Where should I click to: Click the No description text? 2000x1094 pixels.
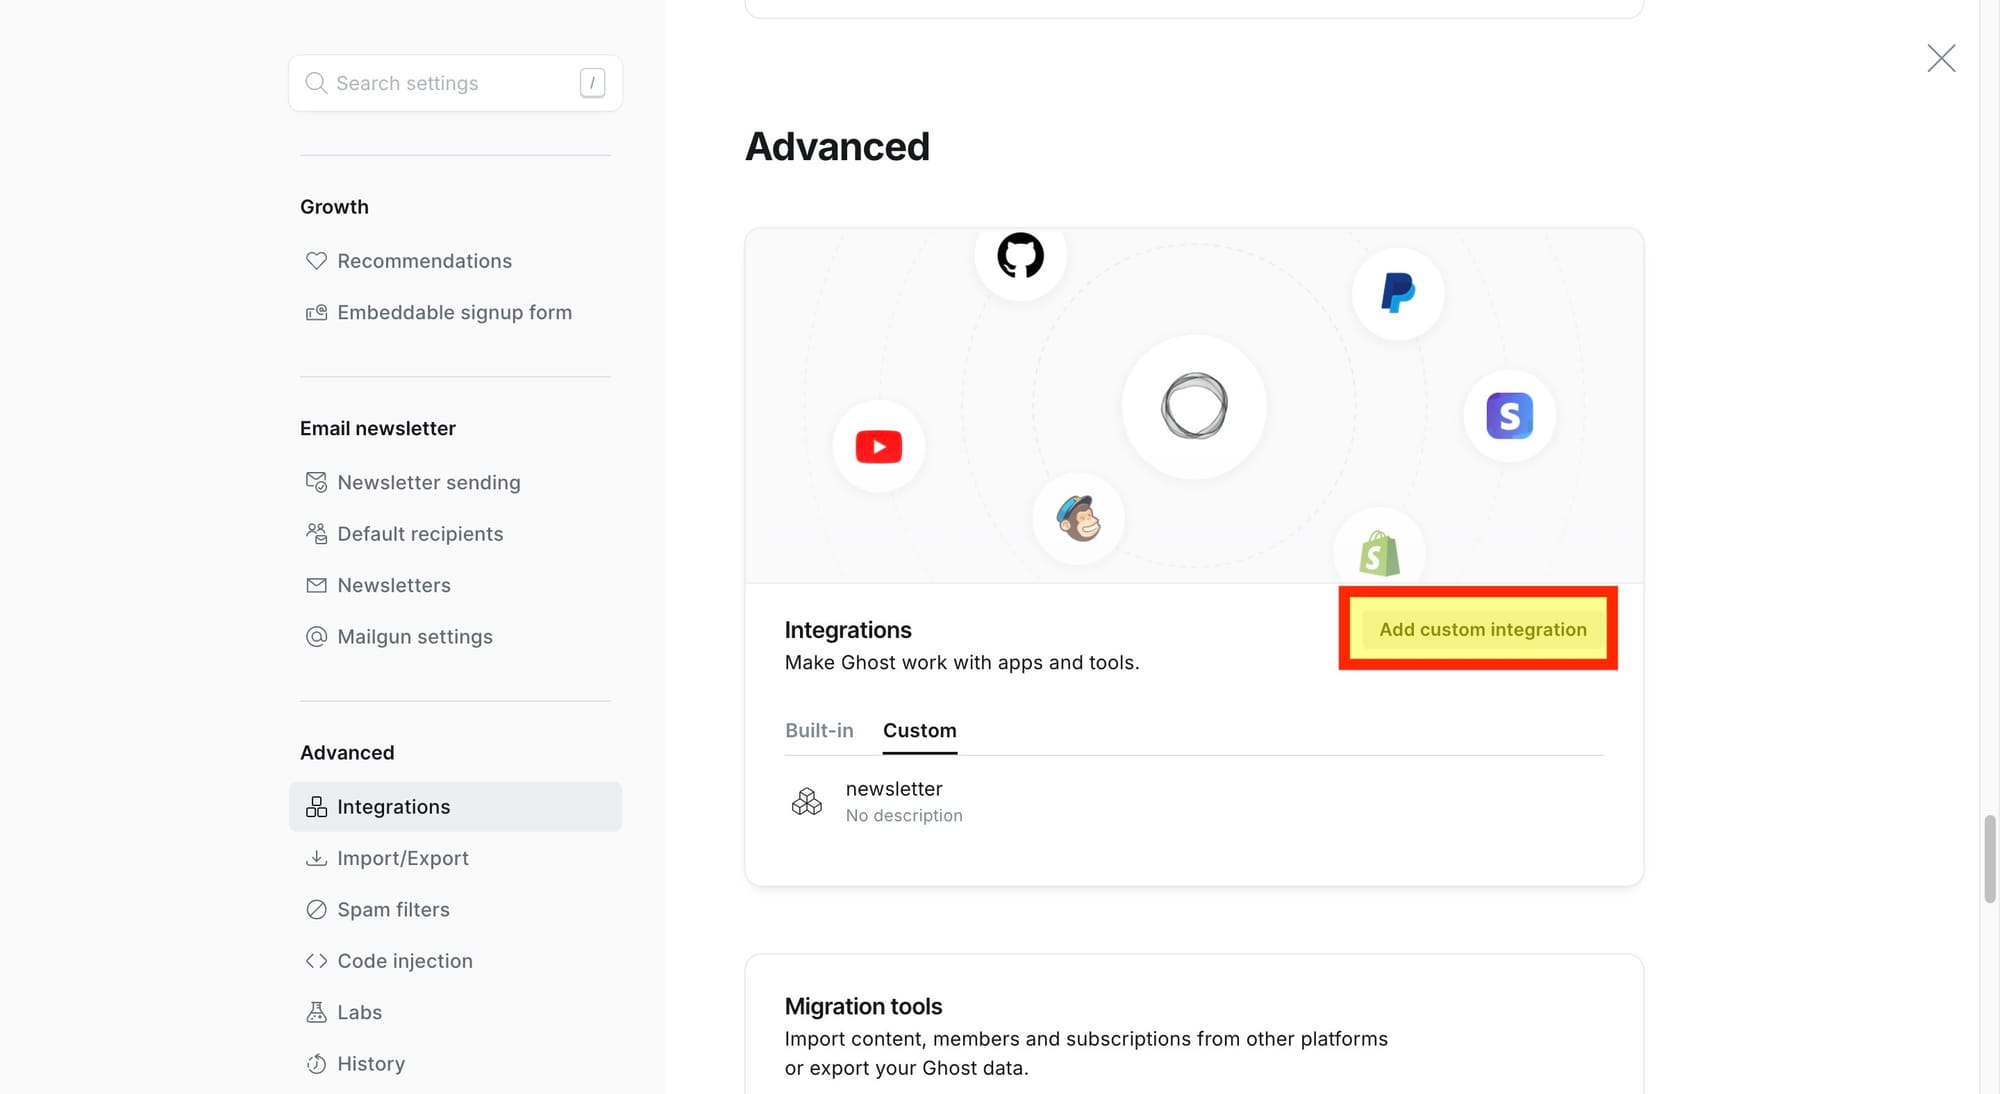click(x=904, y=816)
